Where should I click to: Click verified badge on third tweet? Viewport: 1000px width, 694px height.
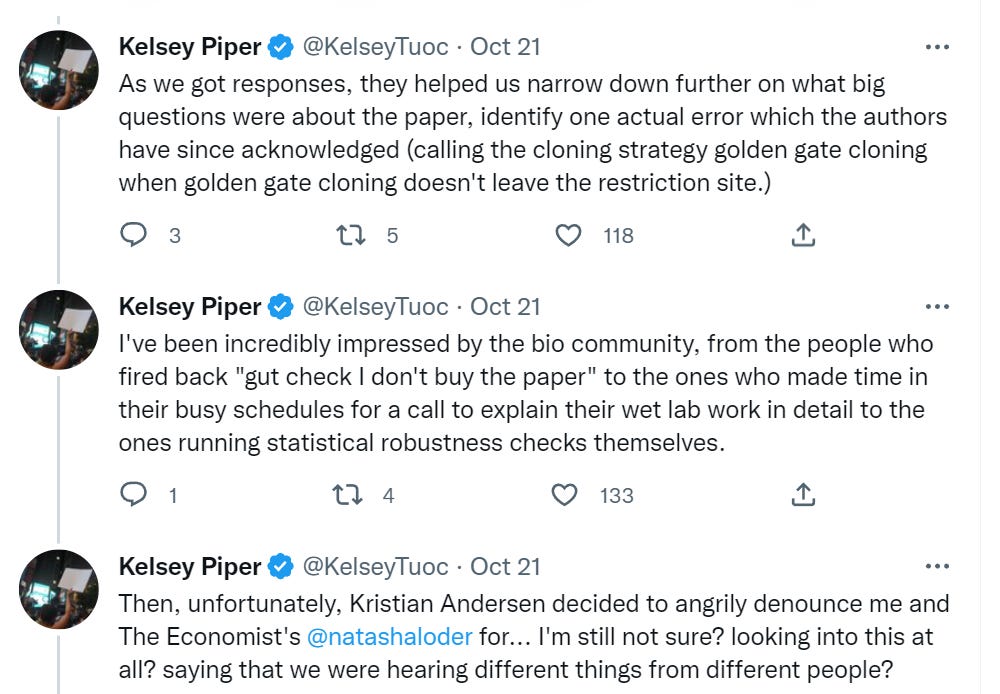click(281, 567)
